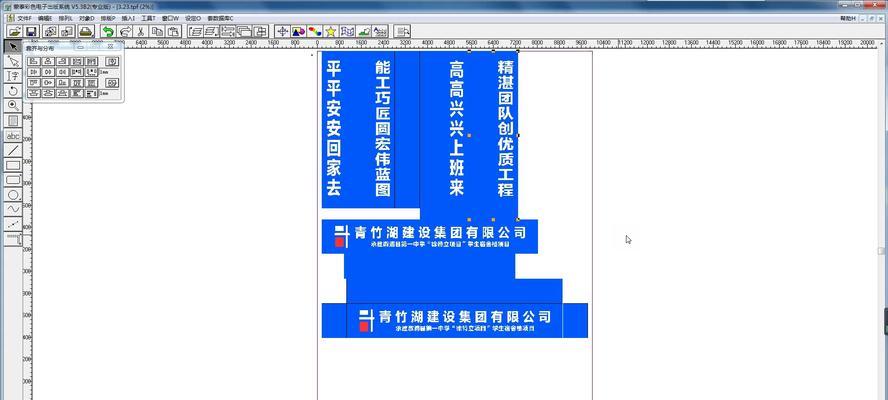Click the printer output icon in toolbar
The width and height of the screenshot is (888, 400).
point(86,32)
